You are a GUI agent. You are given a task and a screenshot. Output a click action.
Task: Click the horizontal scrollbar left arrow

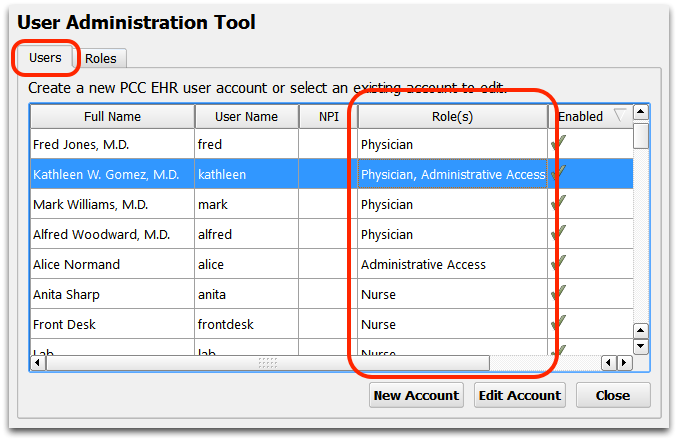(38, 363)
